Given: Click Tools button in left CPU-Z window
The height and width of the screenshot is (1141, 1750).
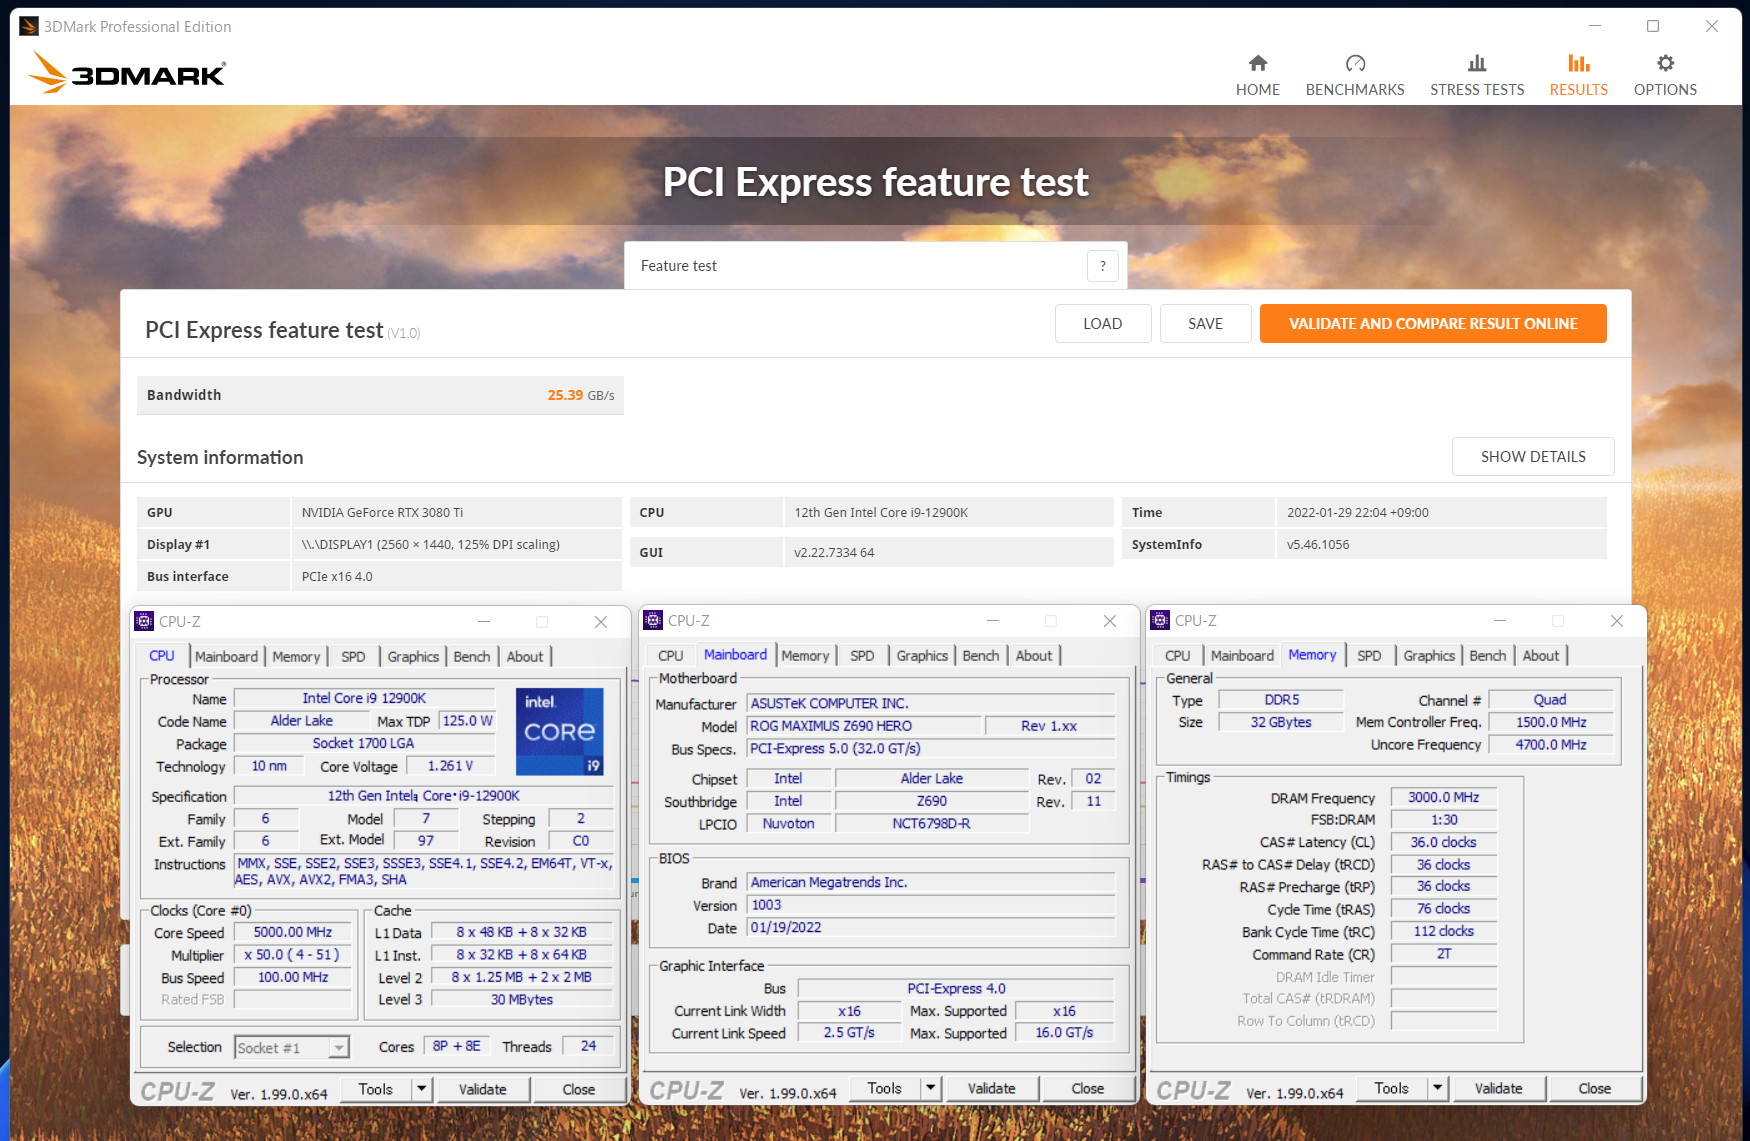Looking at the screenshot, I should [376, 1089].
